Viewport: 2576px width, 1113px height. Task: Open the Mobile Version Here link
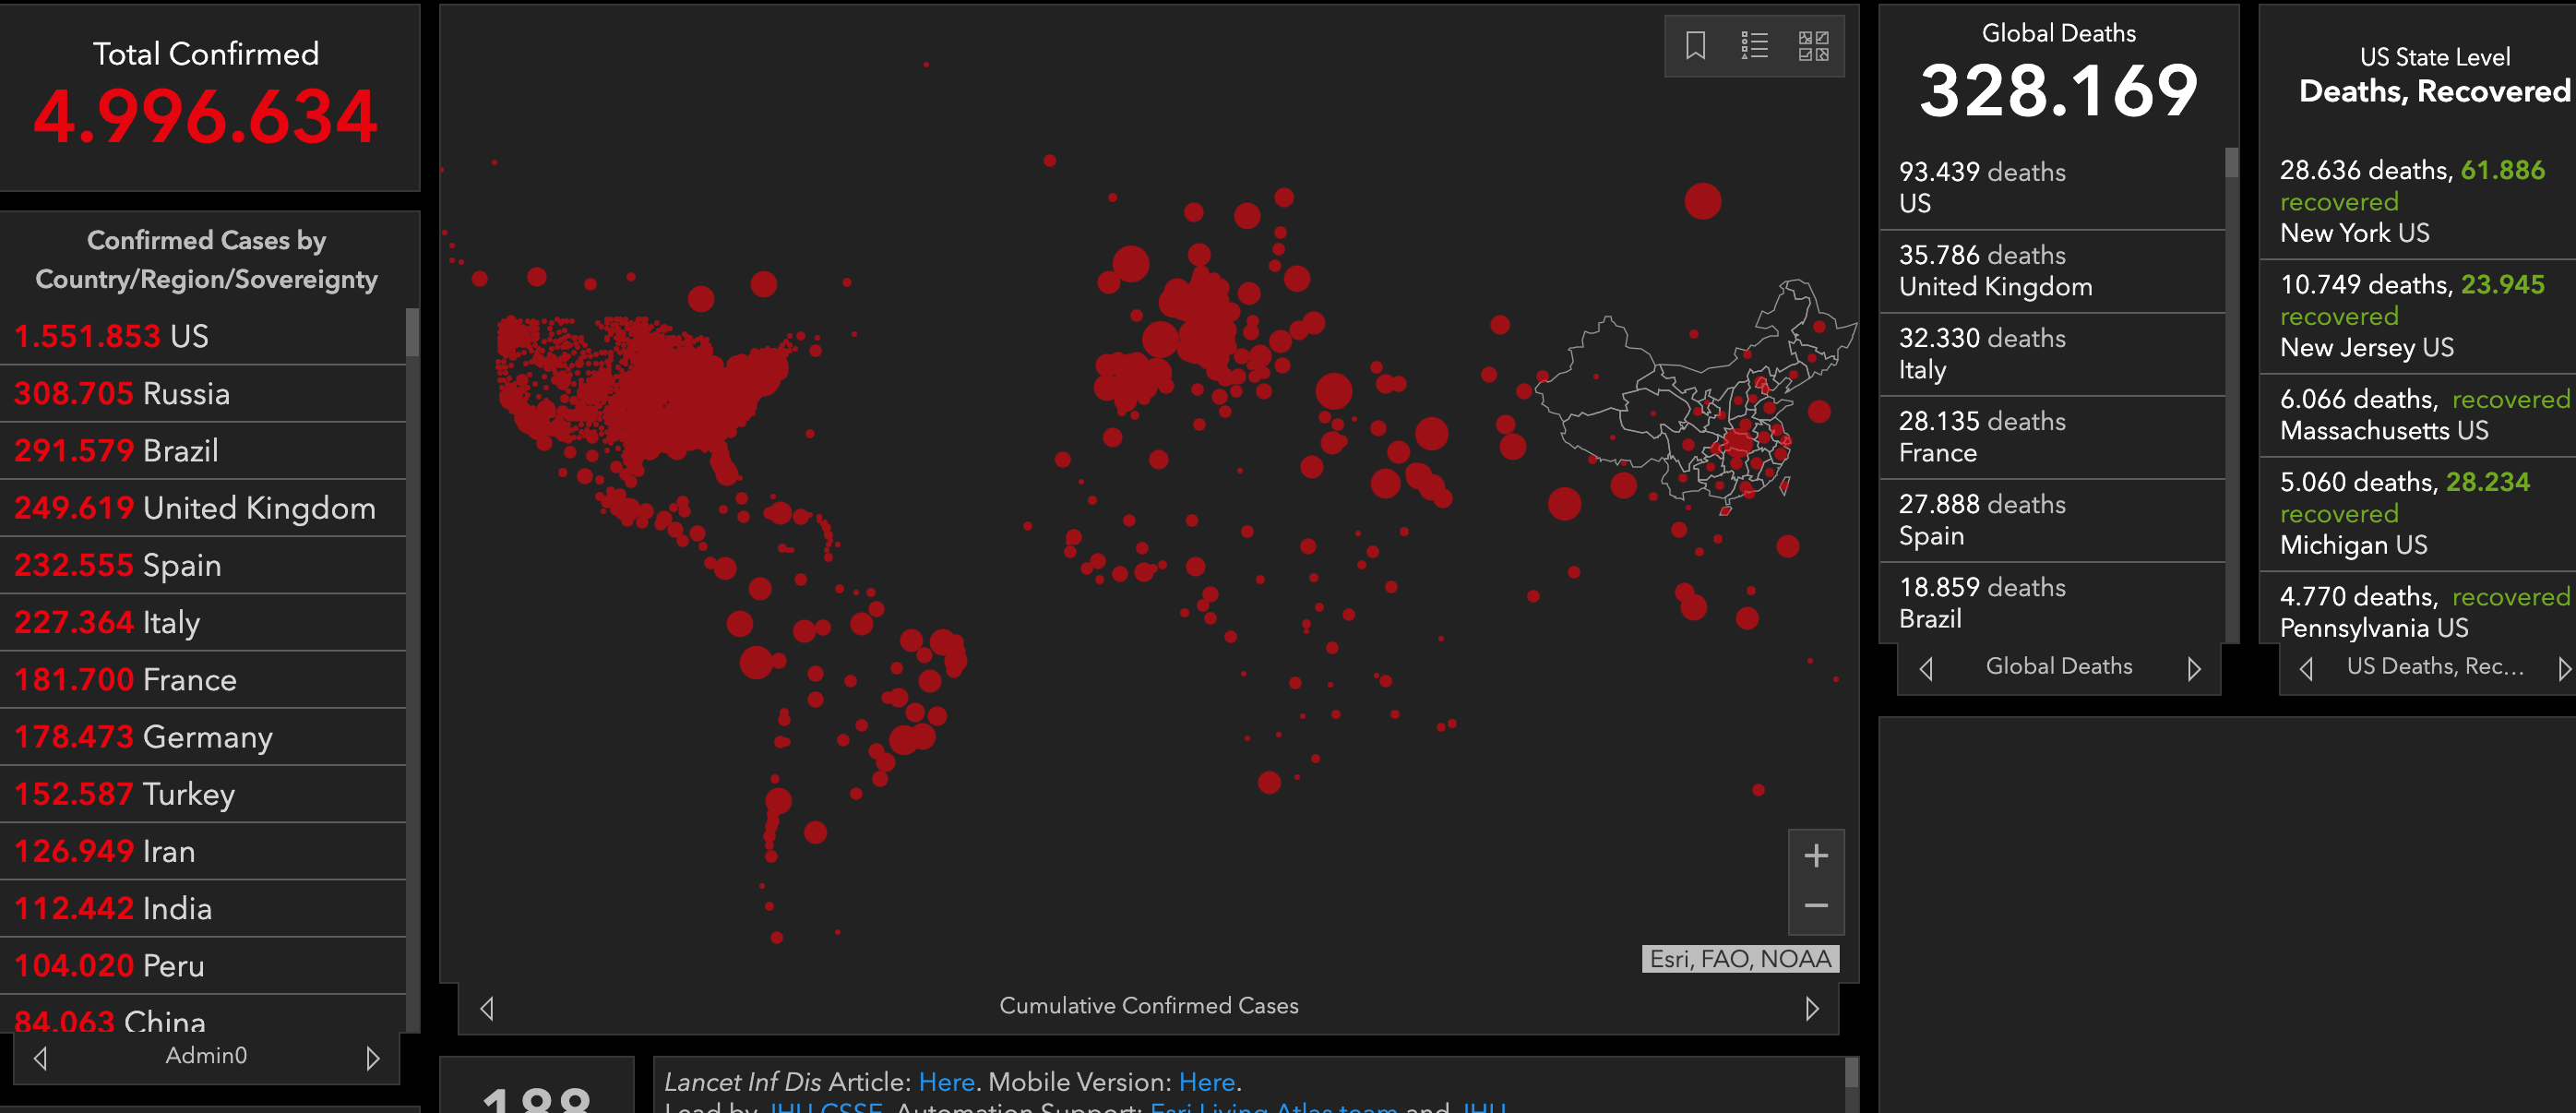point(1206,1082)
